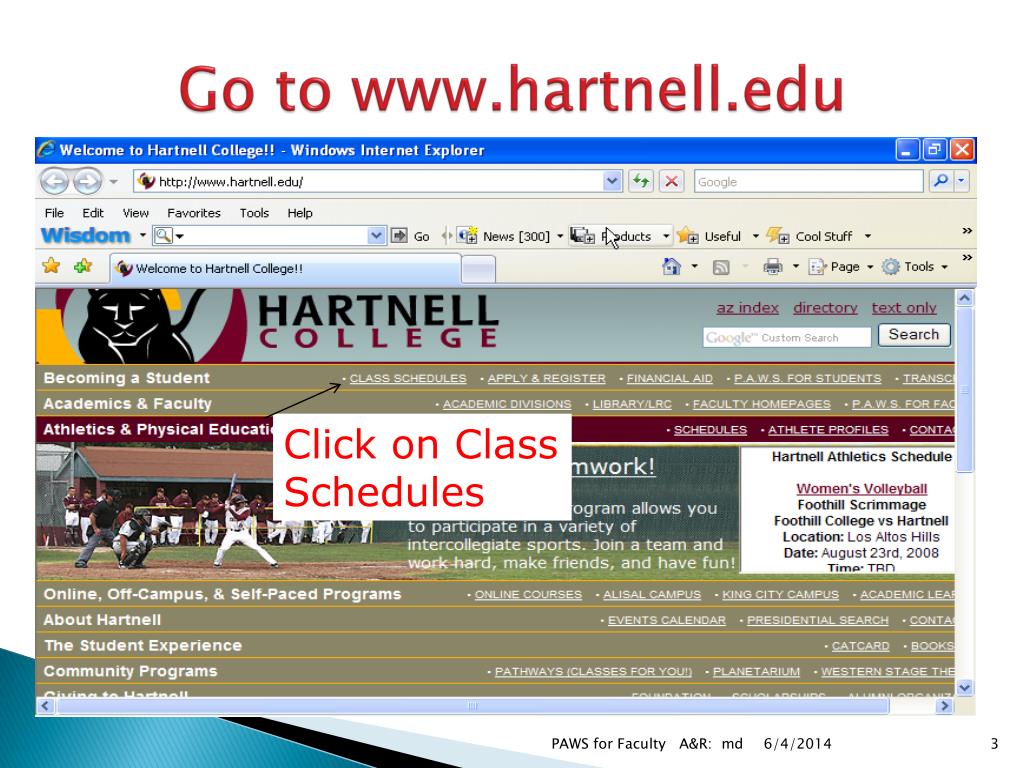Click the Stop loading red X icon

[x=671, y=181]
